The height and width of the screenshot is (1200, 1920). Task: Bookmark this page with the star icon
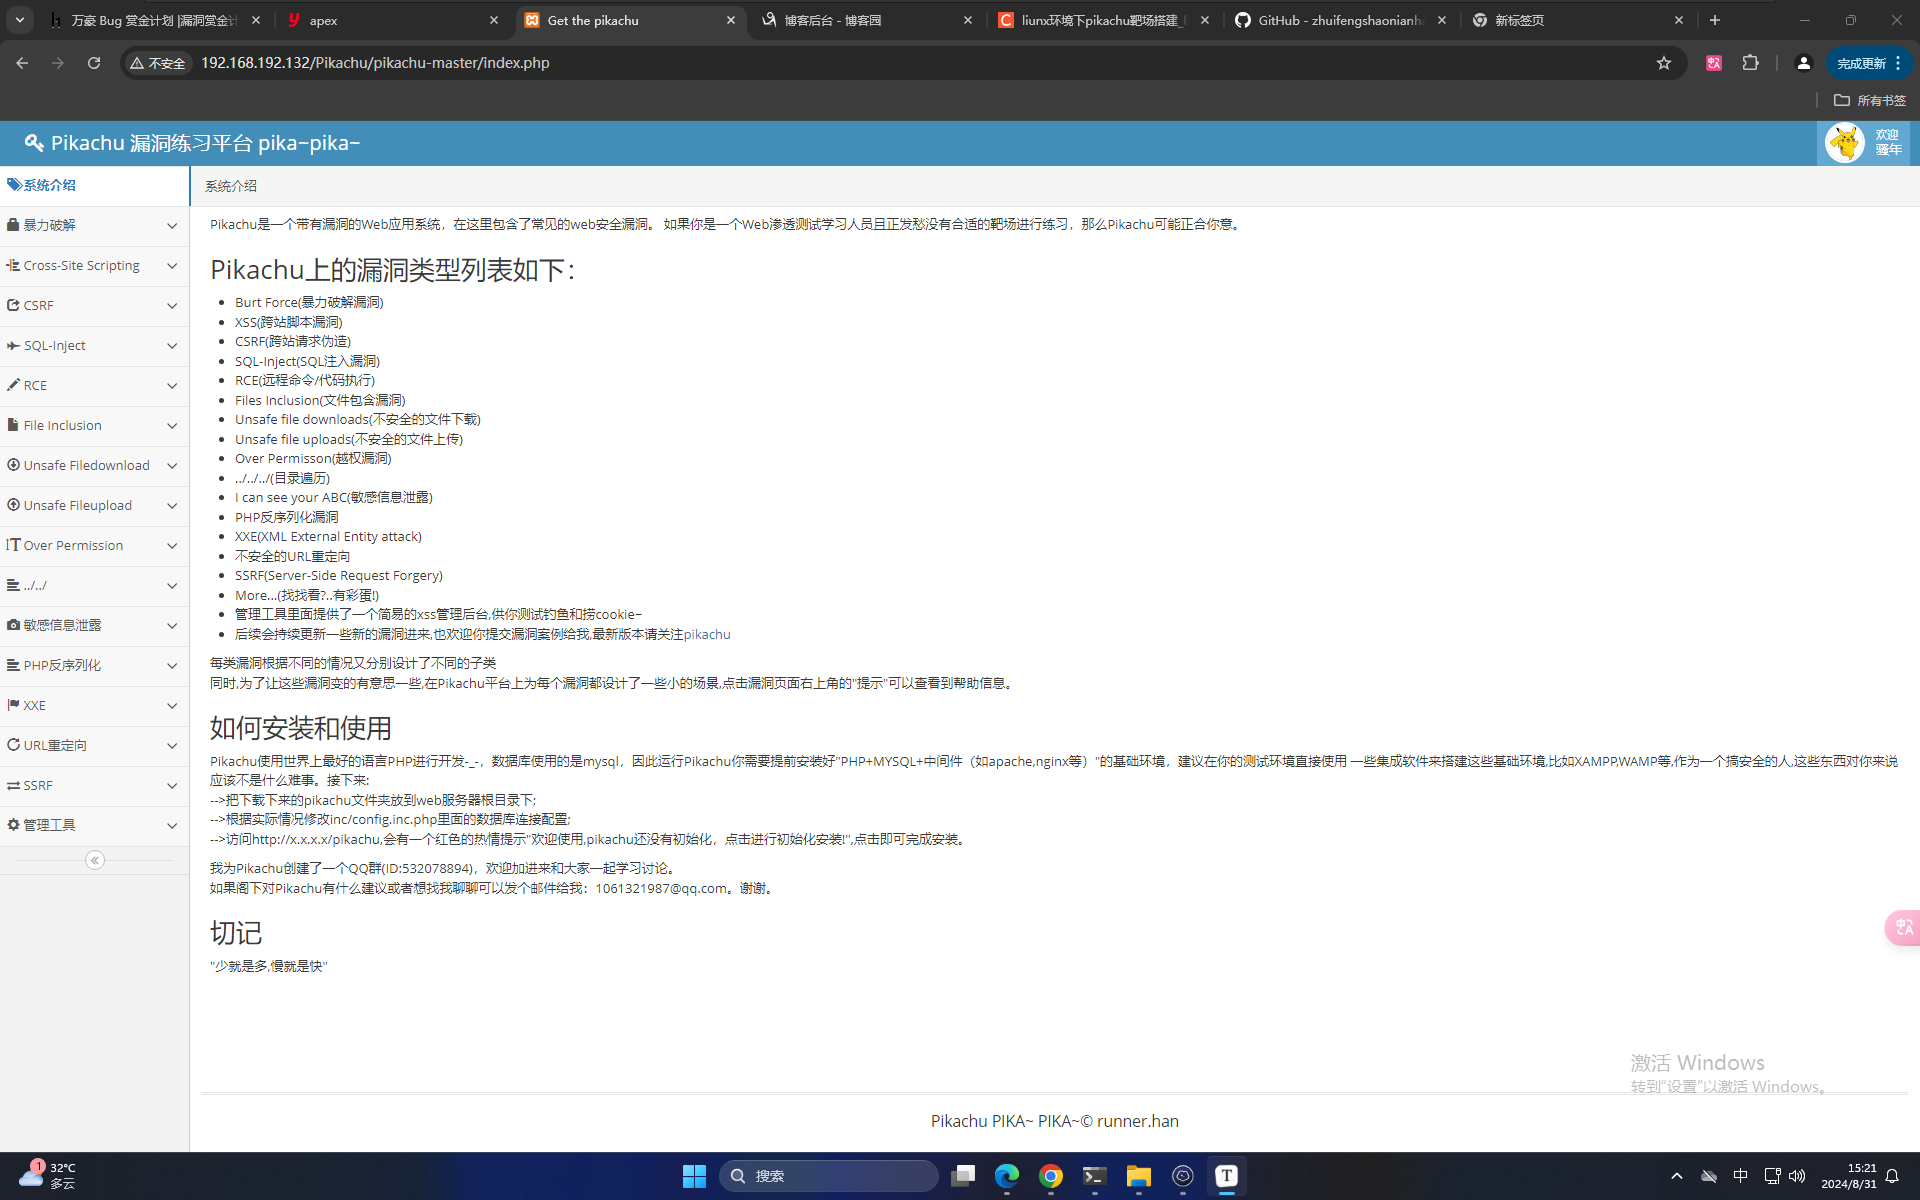(x=1664, y=63)
